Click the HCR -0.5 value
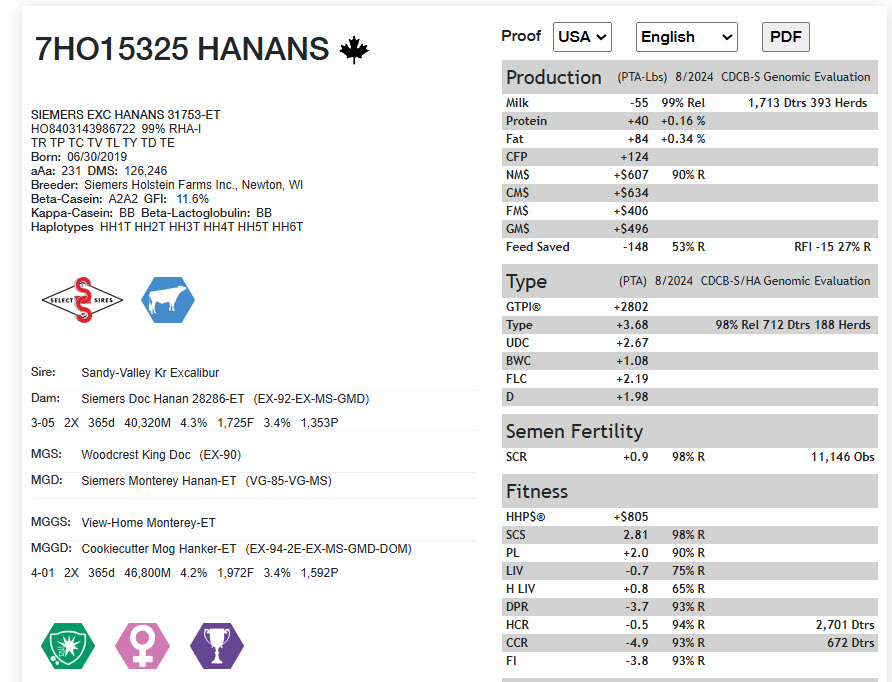 pos(637,625)
